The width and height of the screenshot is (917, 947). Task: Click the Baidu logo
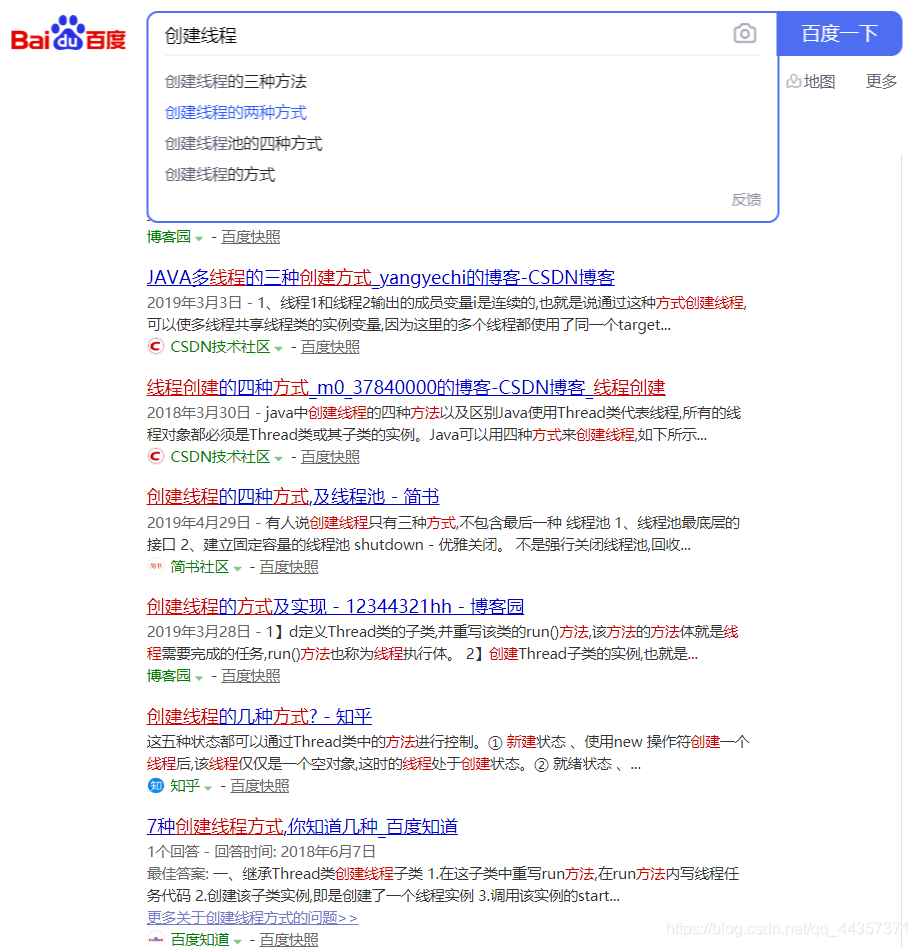(x=68, y=33)
